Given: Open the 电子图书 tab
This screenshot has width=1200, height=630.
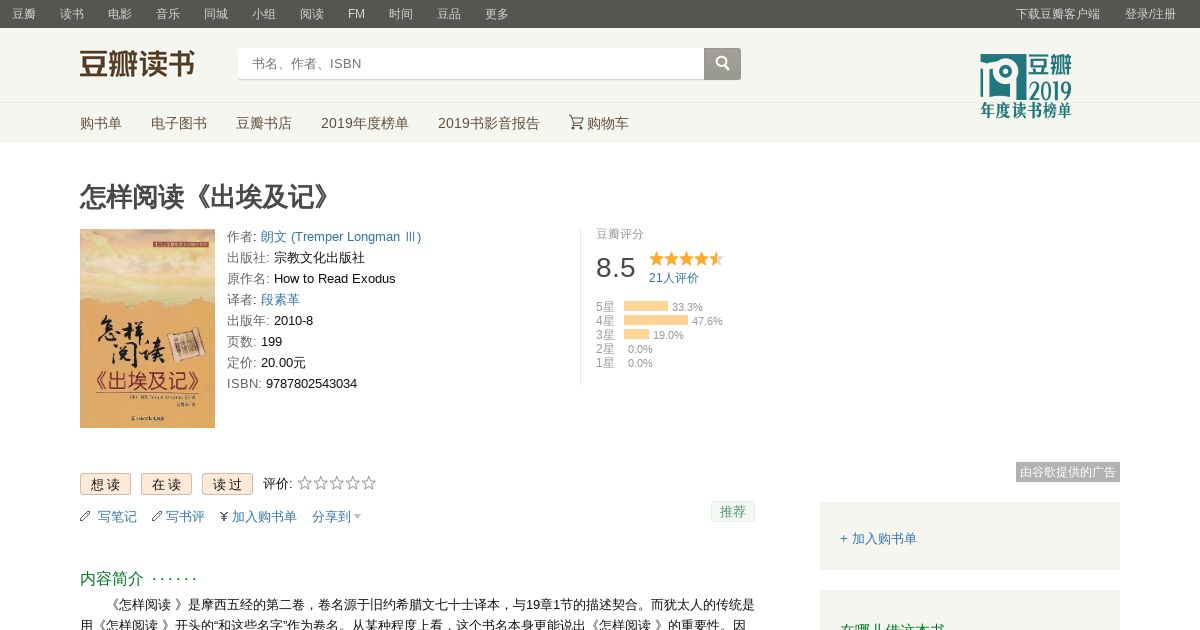Looking at the screenshot, I should coord(179,123).
